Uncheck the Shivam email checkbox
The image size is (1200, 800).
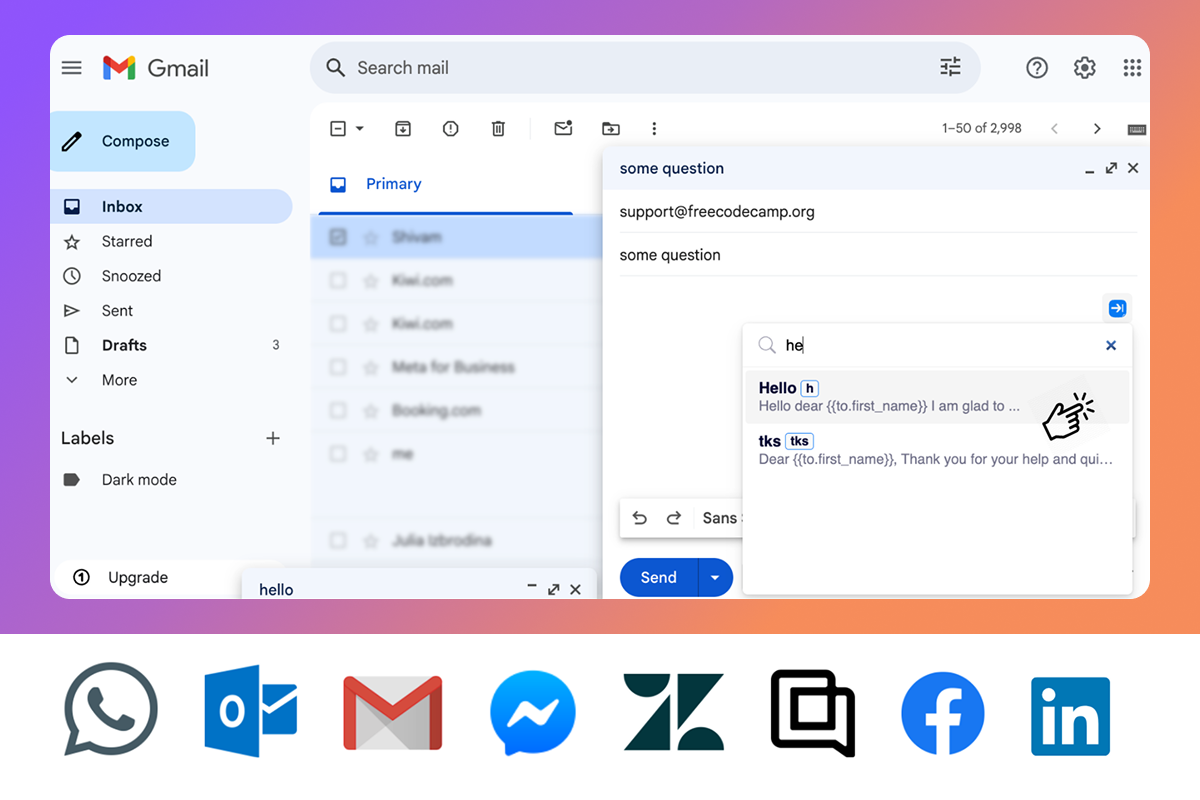point(338,237)
